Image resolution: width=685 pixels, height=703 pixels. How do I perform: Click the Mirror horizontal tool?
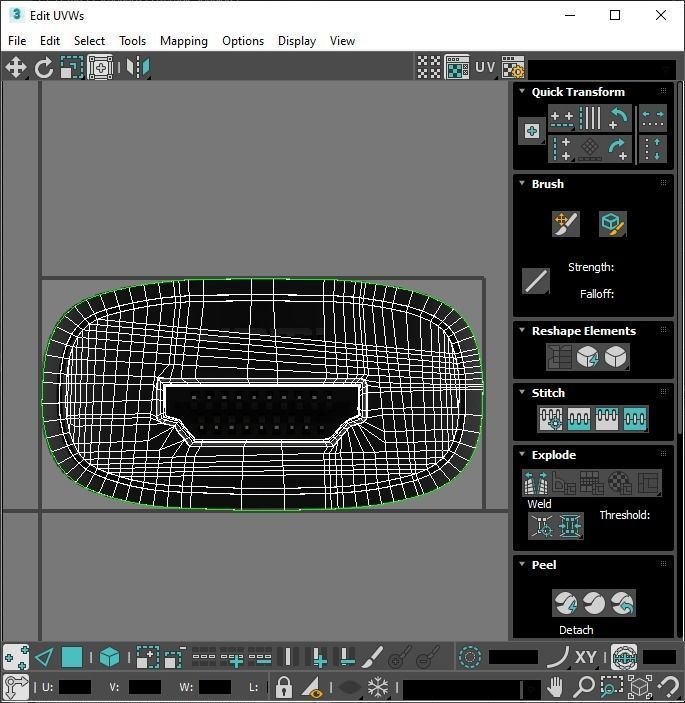[x=138, y=68]
